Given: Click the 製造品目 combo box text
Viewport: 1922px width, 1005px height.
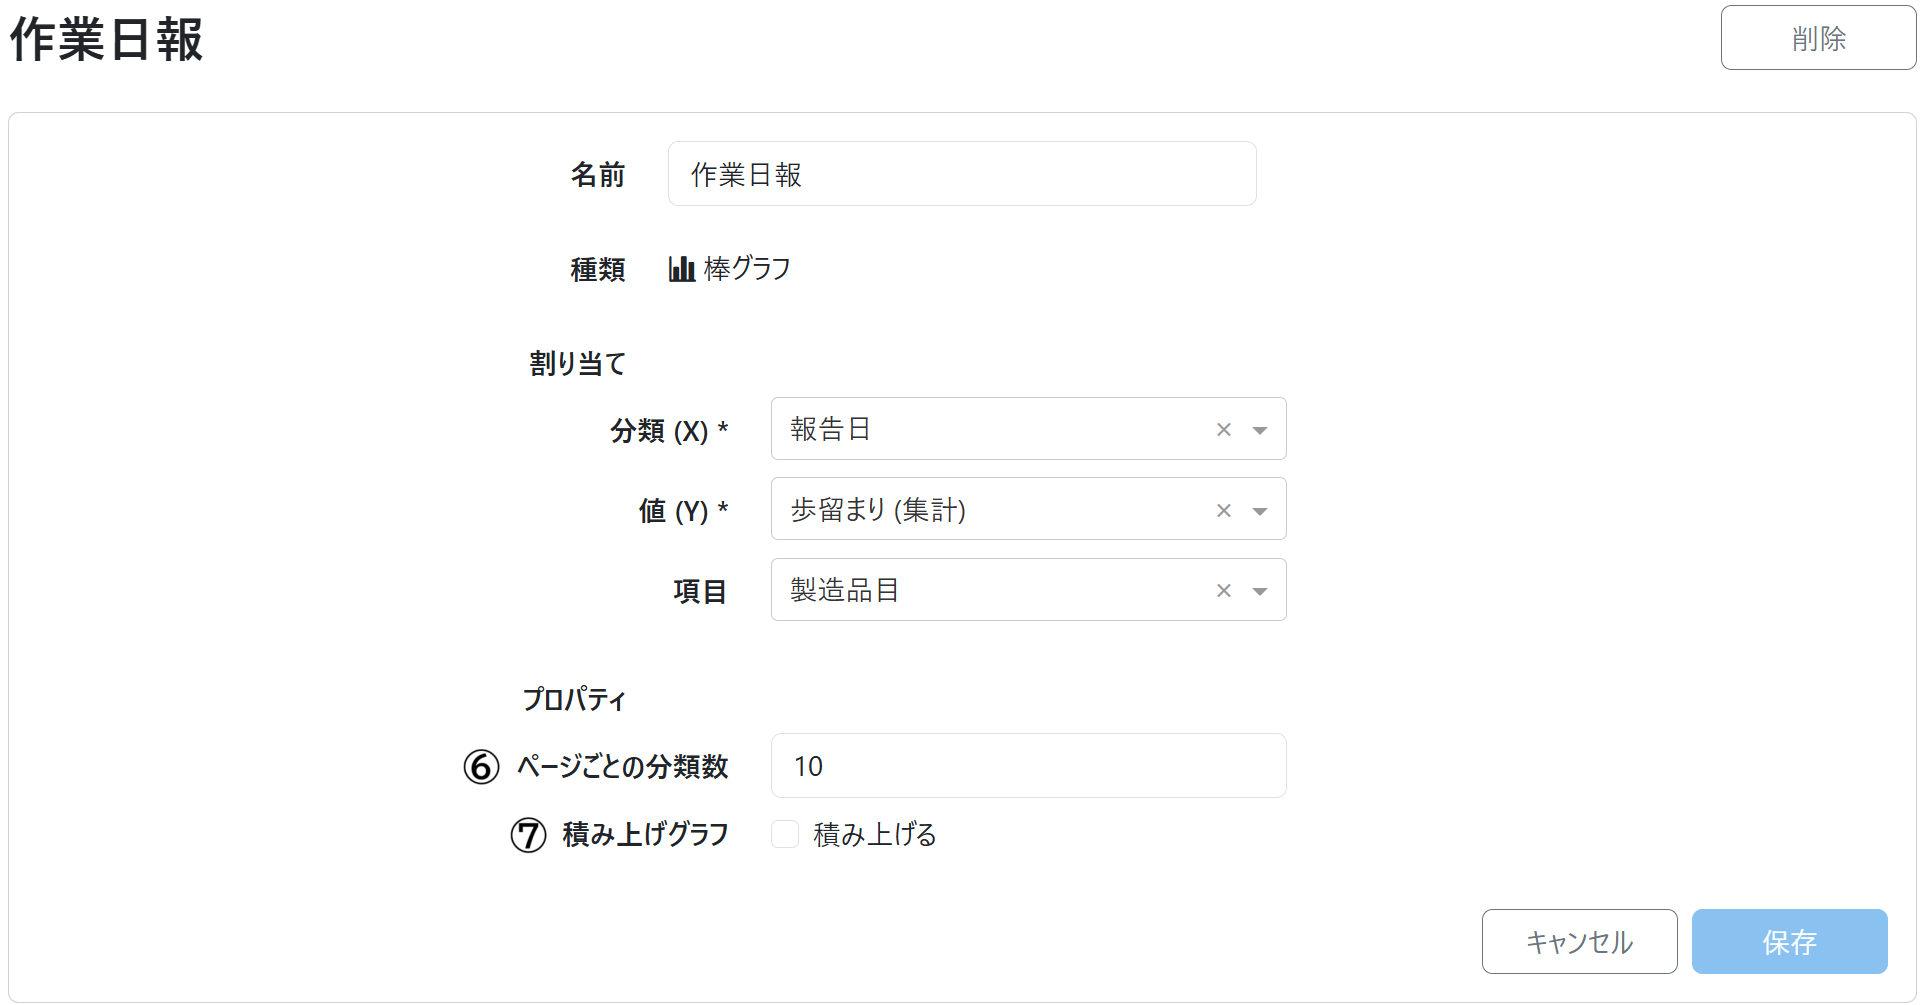Looking at the screenshot, I should tap(845, 590).
